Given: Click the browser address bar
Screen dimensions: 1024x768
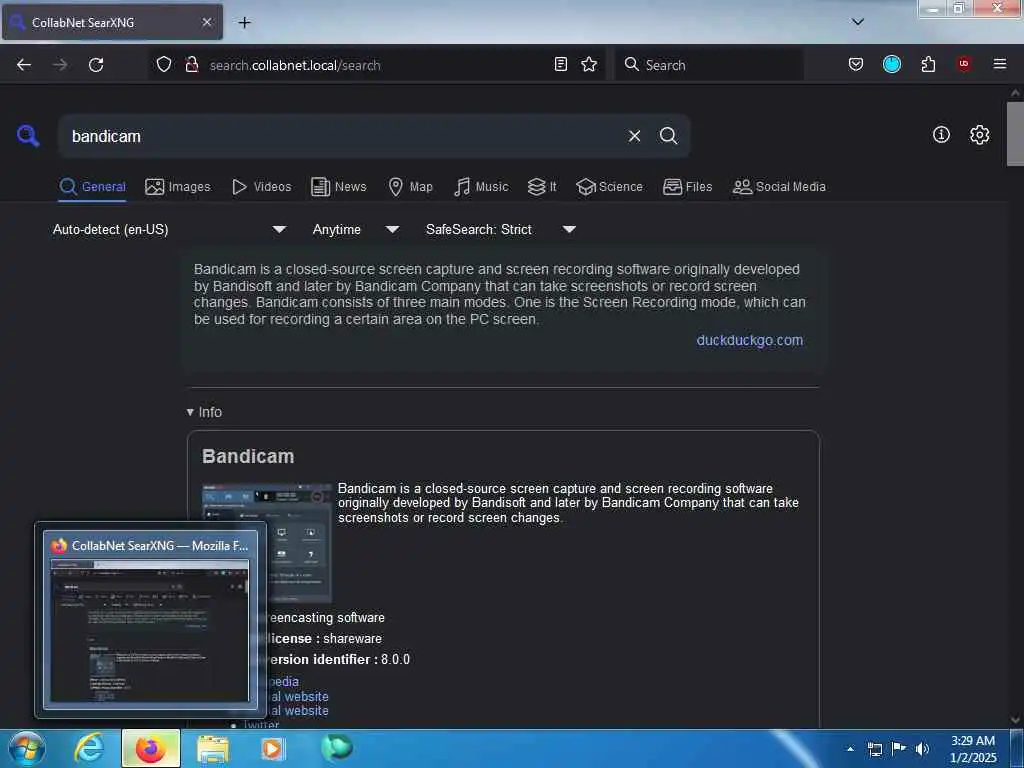Looking at the screenshot, I should click(377, 65).
